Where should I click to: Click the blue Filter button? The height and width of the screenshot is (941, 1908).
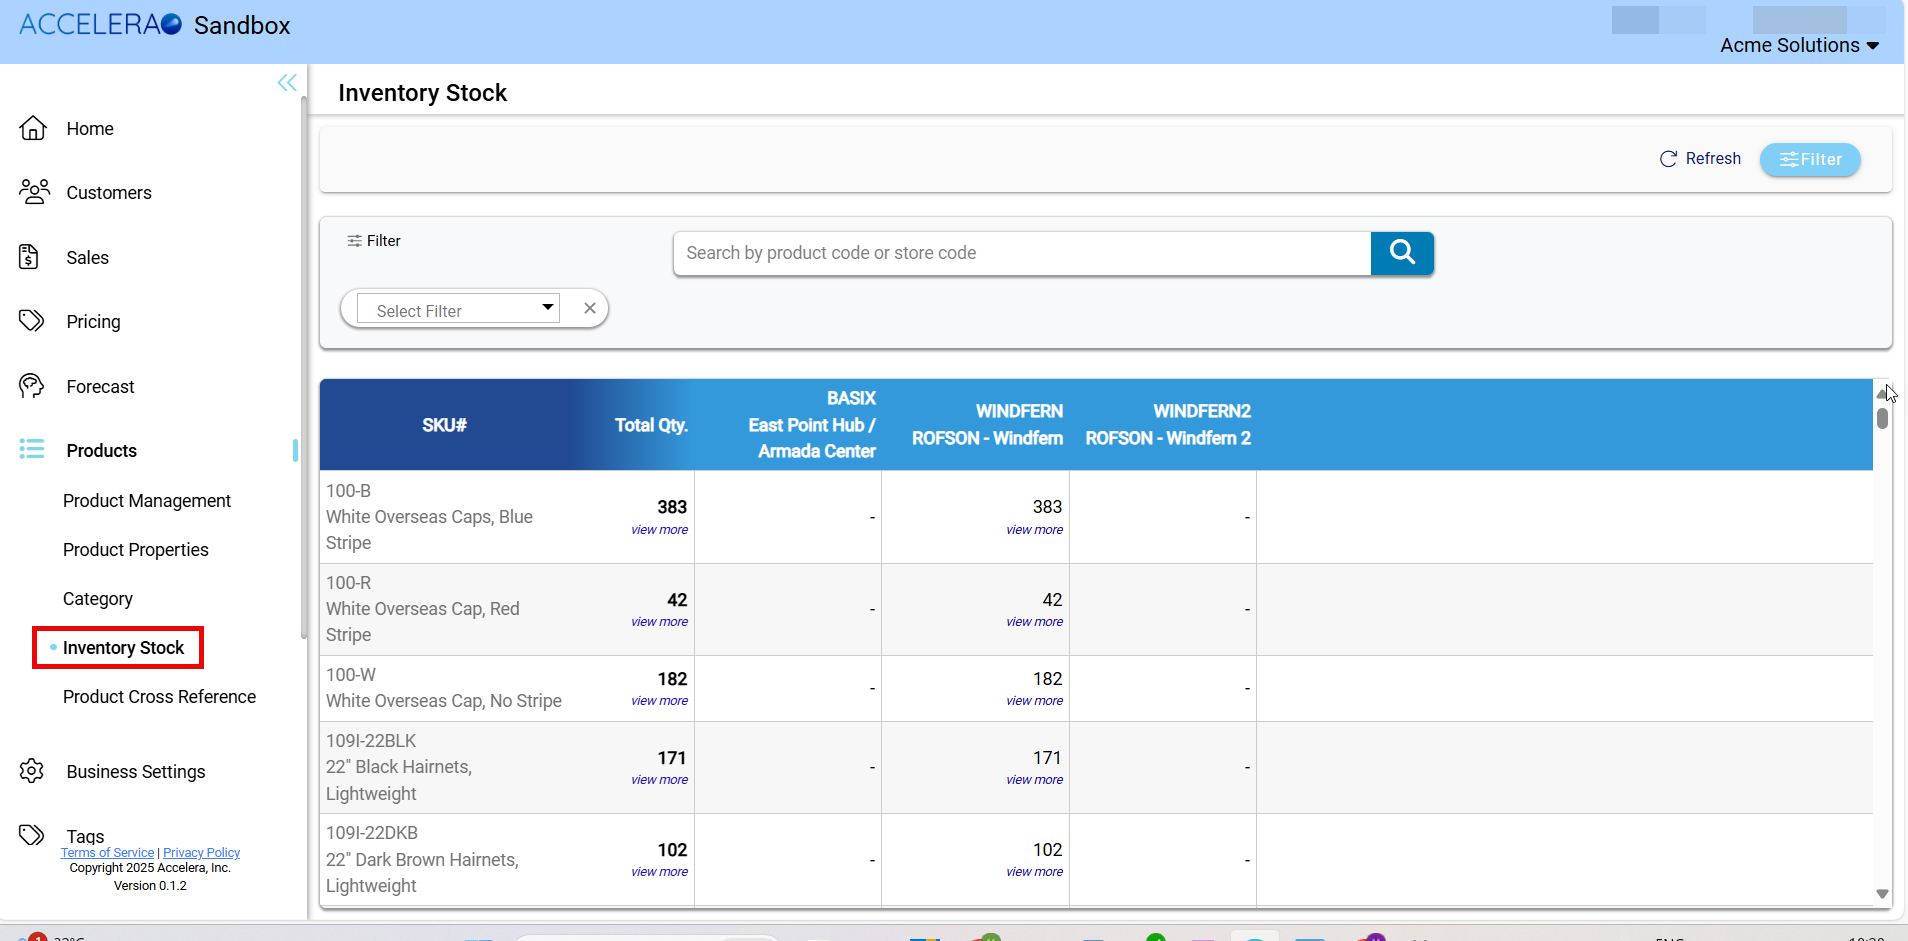[1810, 159]
